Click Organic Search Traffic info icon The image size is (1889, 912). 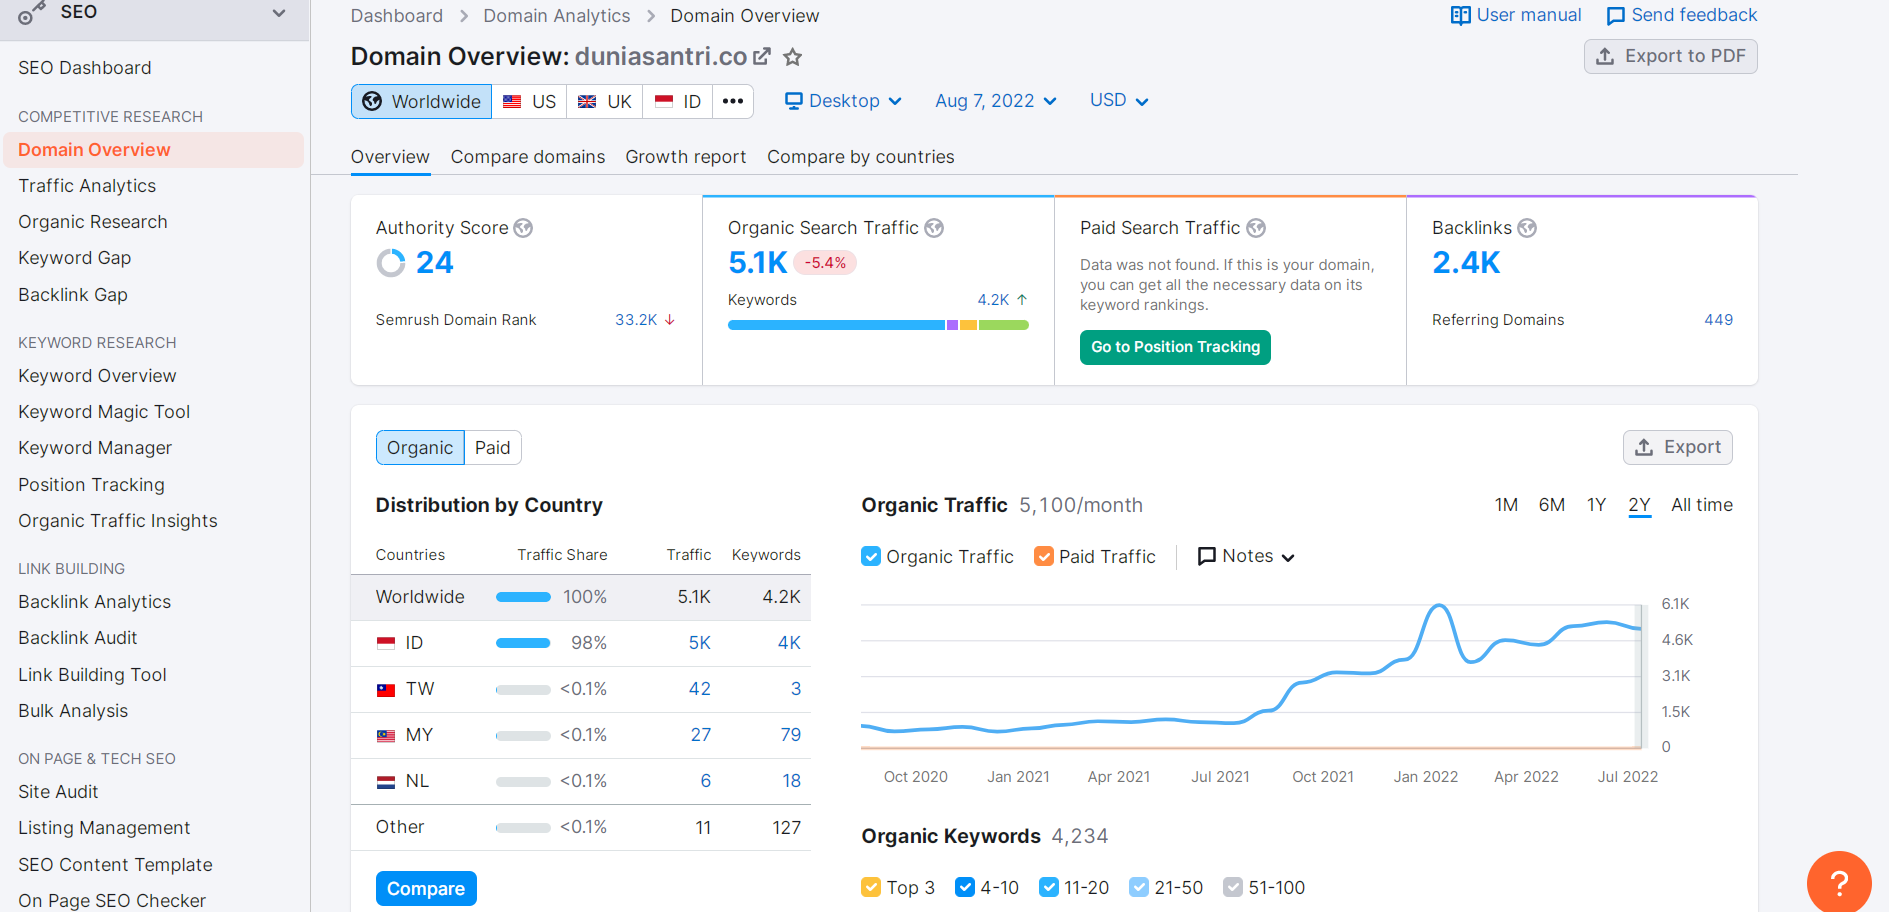click(x=934, y=228)
